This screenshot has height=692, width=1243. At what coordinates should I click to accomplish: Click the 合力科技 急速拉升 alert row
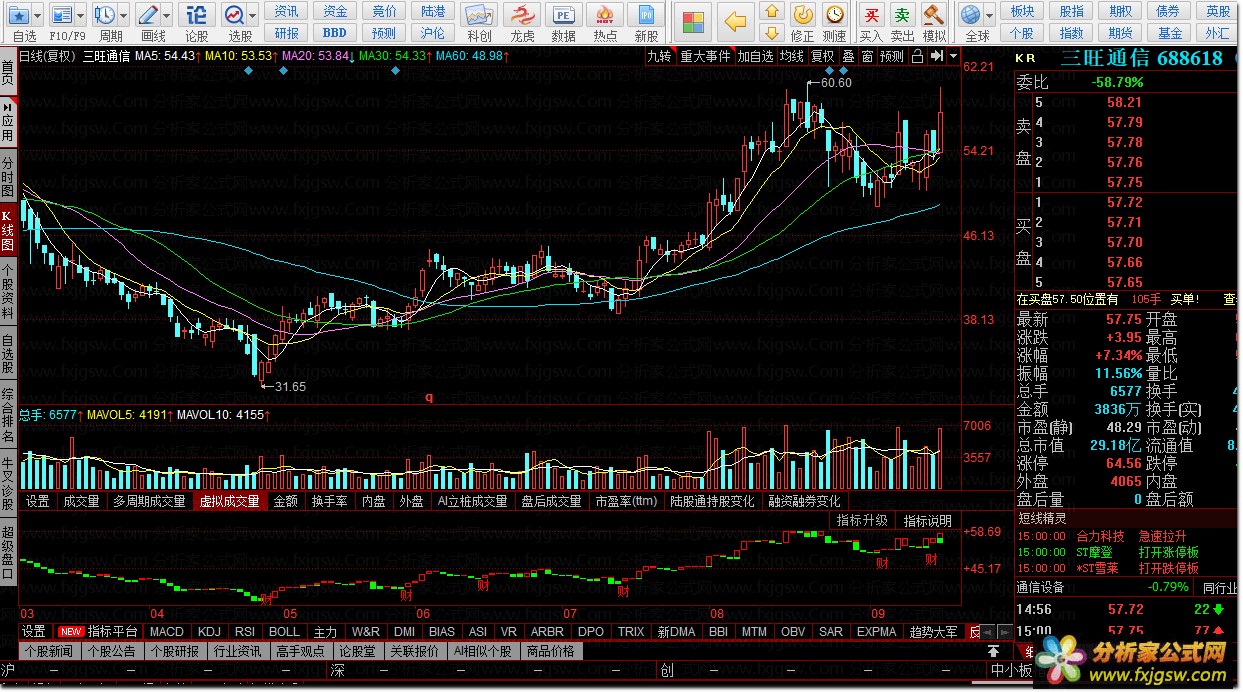(x=1126, y=537)
